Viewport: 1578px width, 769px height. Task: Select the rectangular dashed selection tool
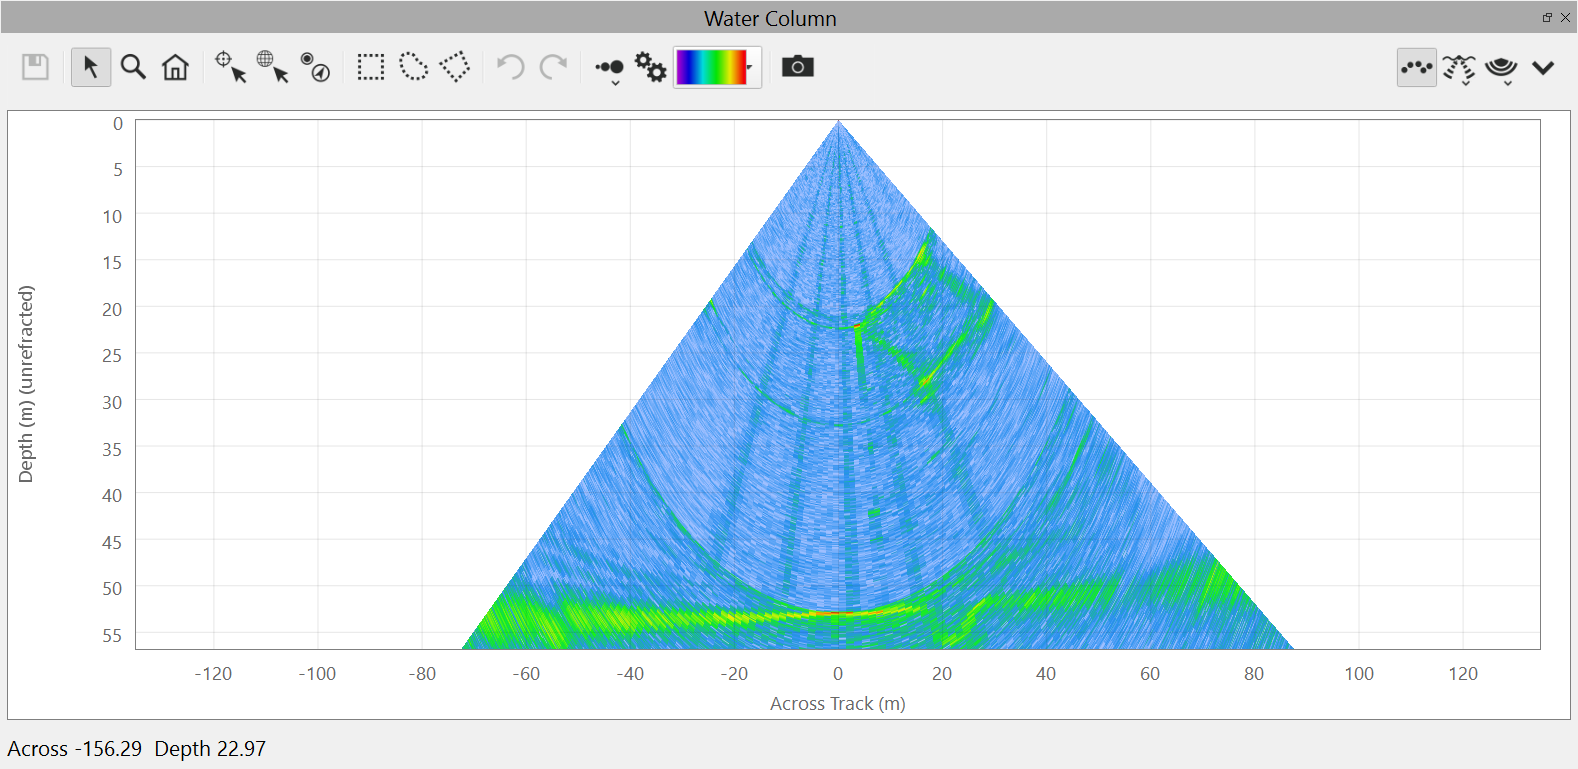[x=371, y=67]
